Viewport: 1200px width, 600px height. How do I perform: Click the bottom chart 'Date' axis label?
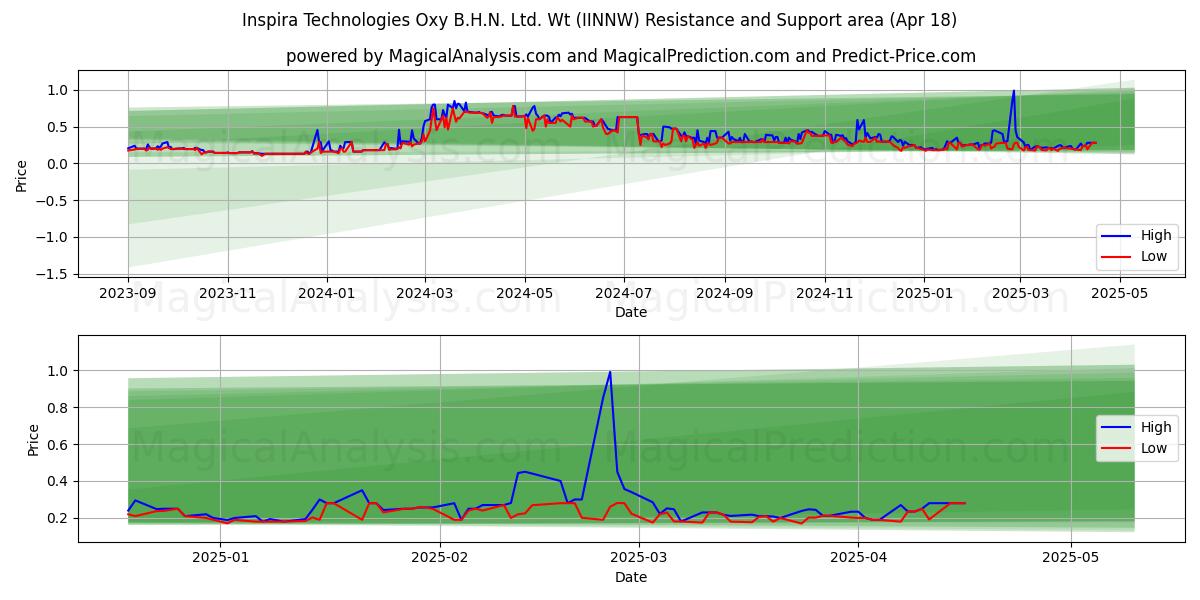tap(631, 577)
